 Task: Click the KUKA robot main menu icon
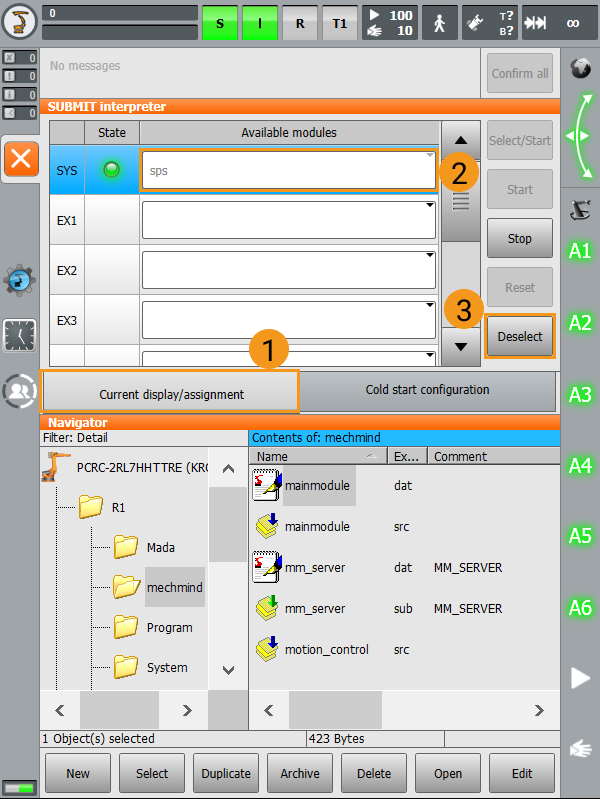(20, 22)
